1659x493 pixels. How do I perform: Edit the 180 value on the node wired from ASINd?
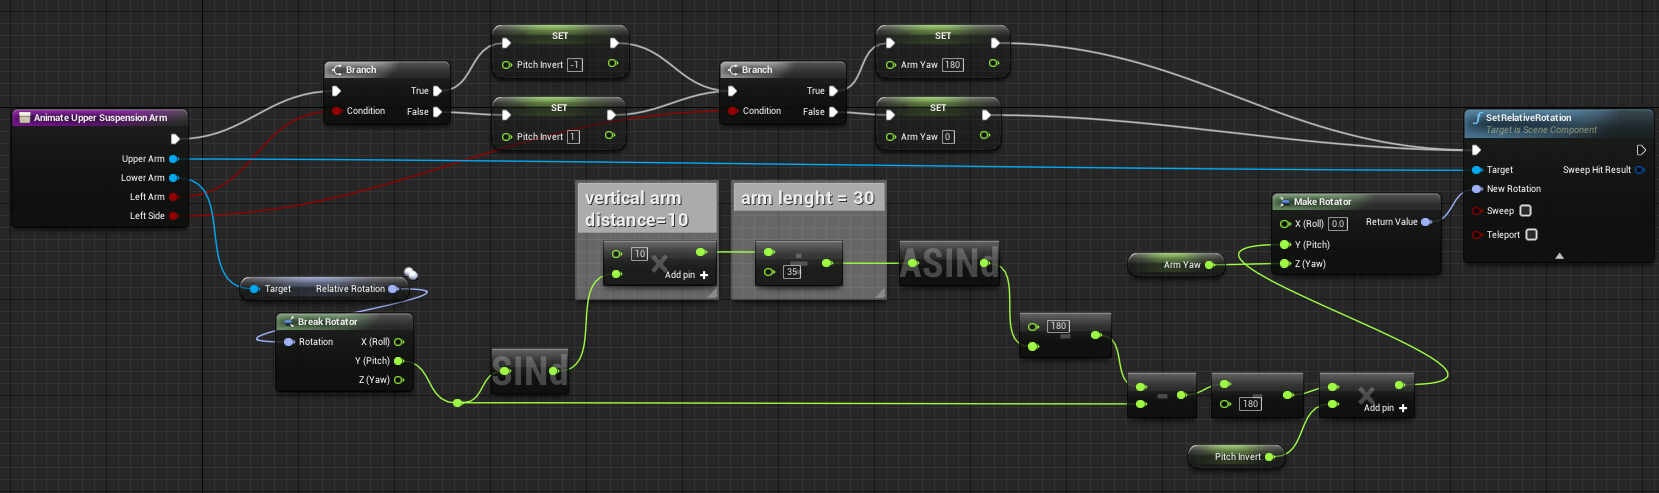coord(1058,326)
